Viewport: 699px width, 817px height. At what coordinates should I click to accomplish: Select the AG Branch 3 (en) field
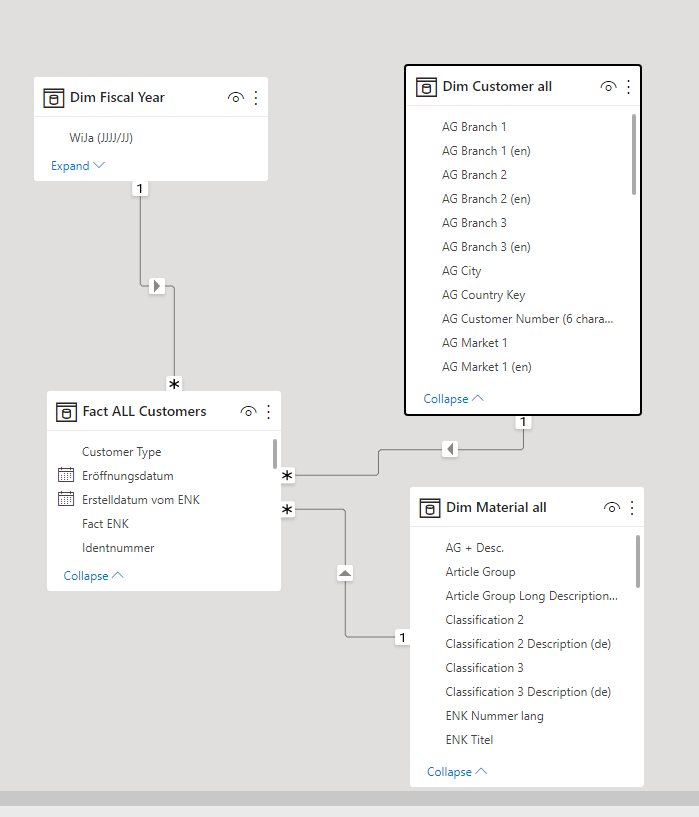click(x=486, y=246)
